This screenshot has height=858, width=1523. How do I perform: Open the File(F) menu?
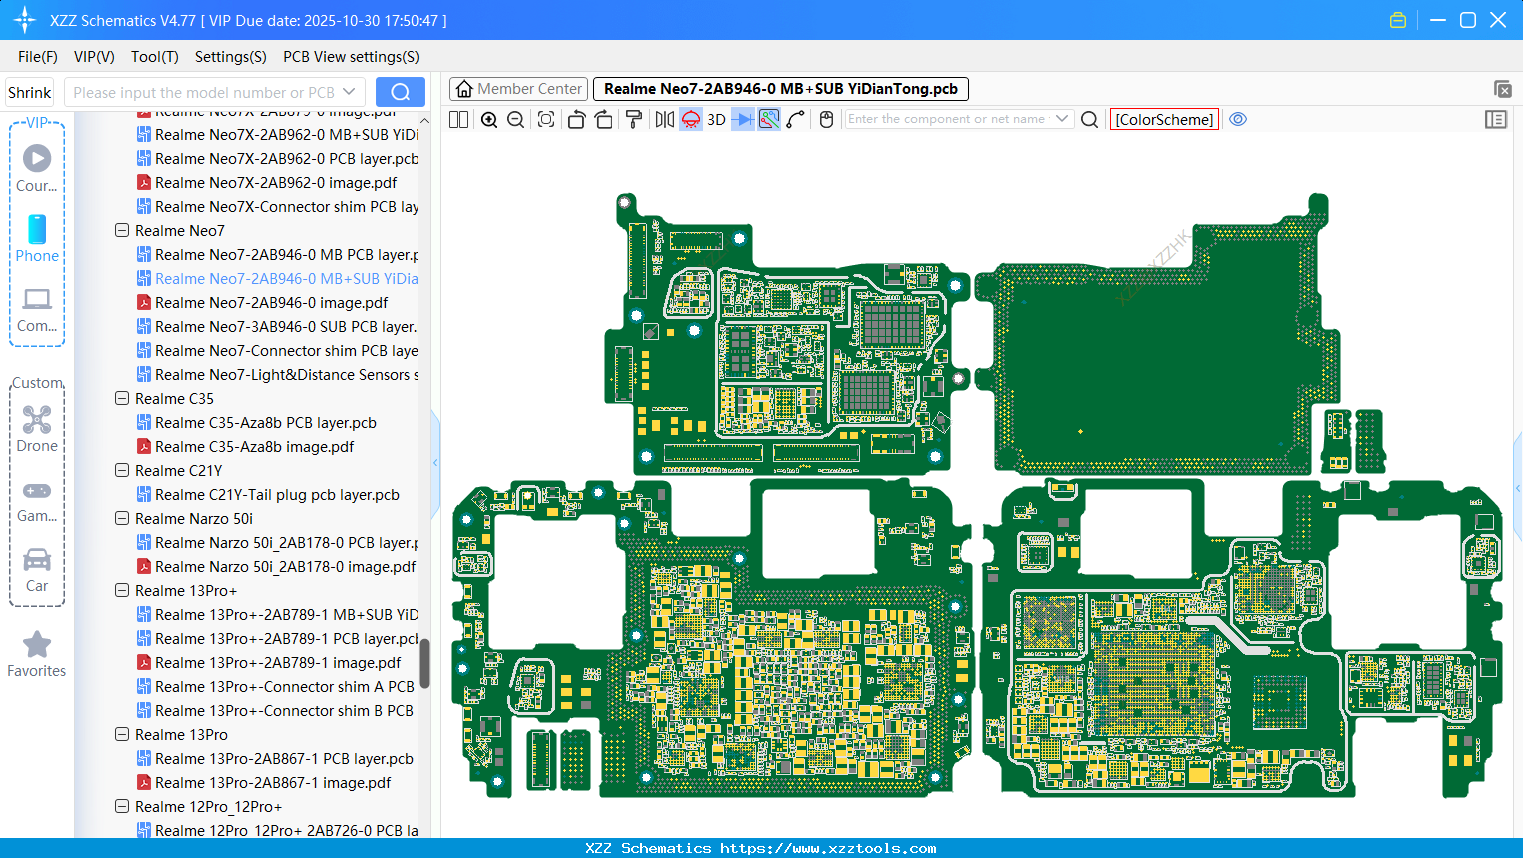pos(38,57)
